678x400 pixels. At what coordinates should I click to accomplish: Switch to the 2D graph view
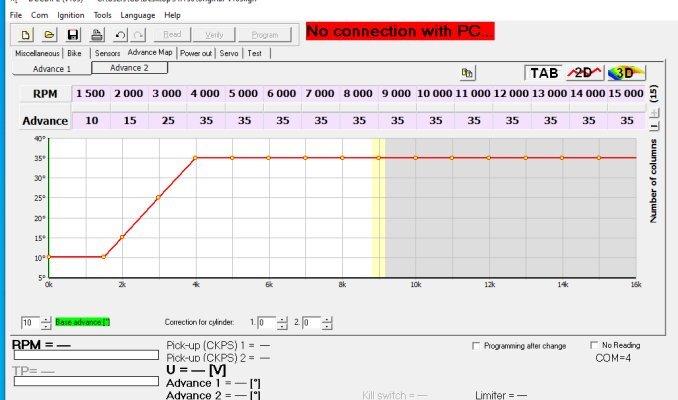pyautogui.click(x=585, y=73)
